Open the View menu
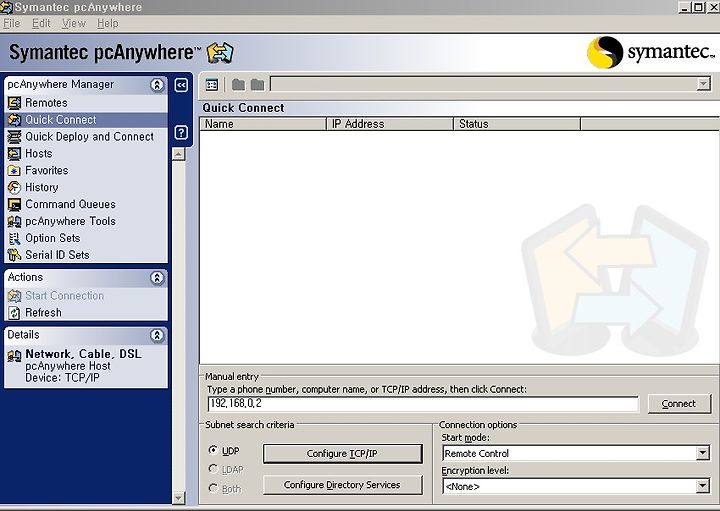Image resolution: width=720 pixels, height=511 pixels. 74,23
